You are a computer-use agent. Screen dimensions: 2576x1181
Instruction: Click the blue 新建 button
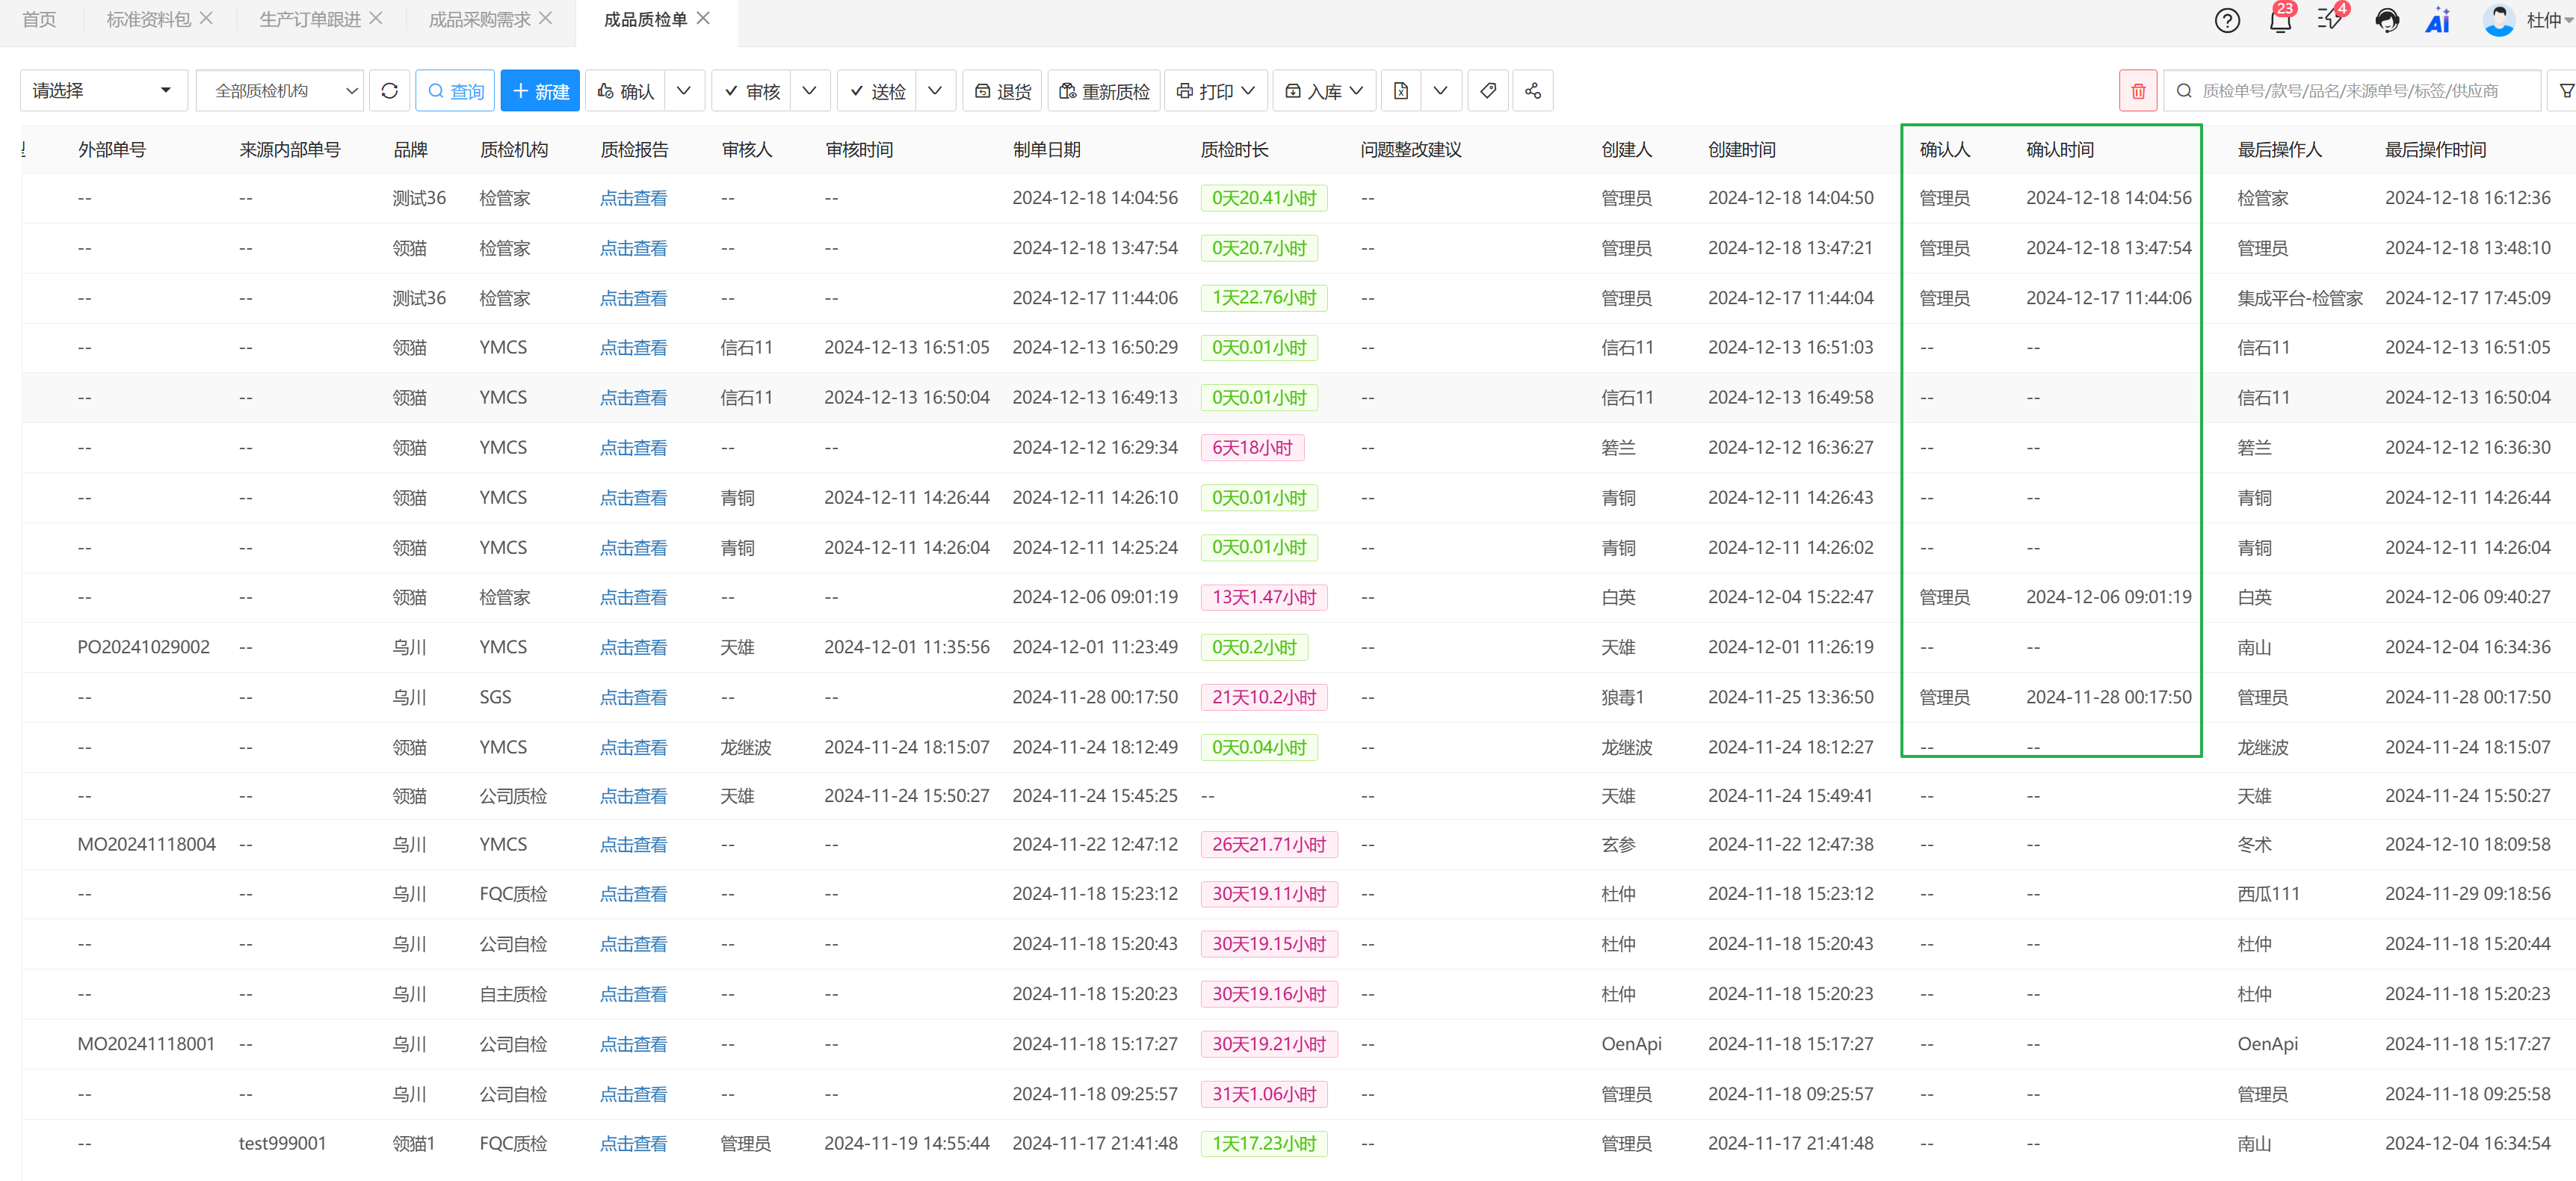click(x=540, y=91)
